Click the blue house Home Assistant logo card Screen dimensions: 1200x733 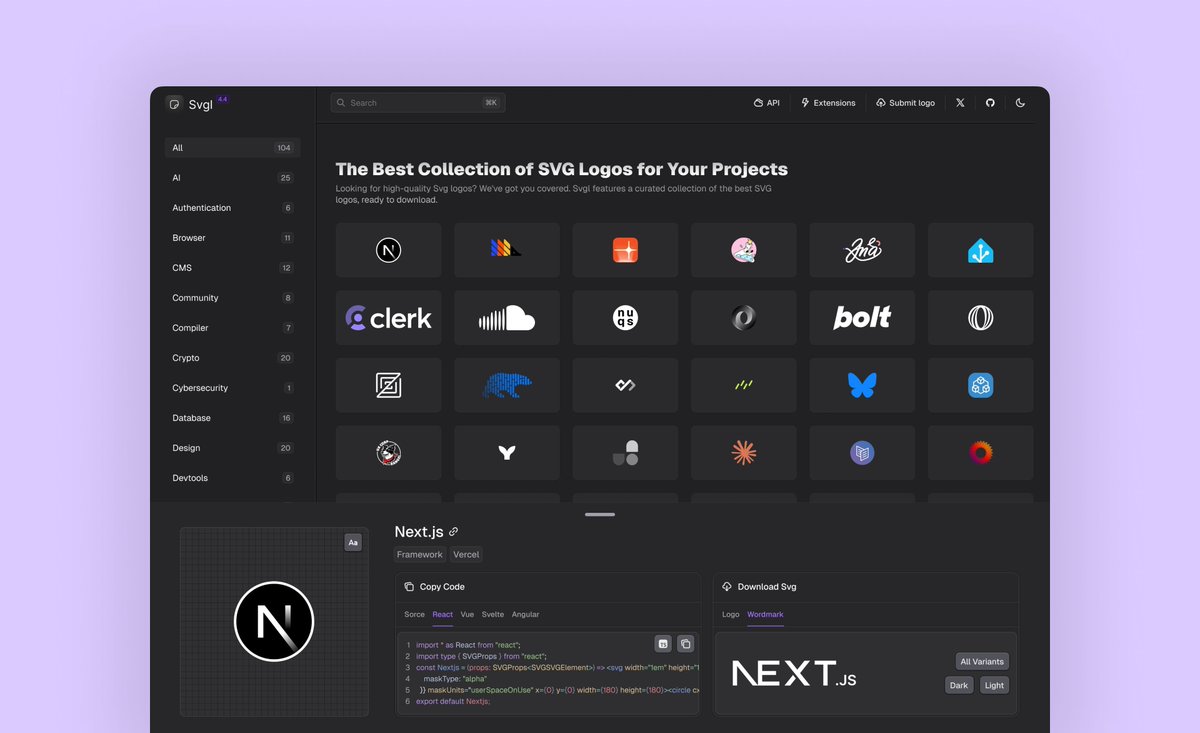[981, 250]
